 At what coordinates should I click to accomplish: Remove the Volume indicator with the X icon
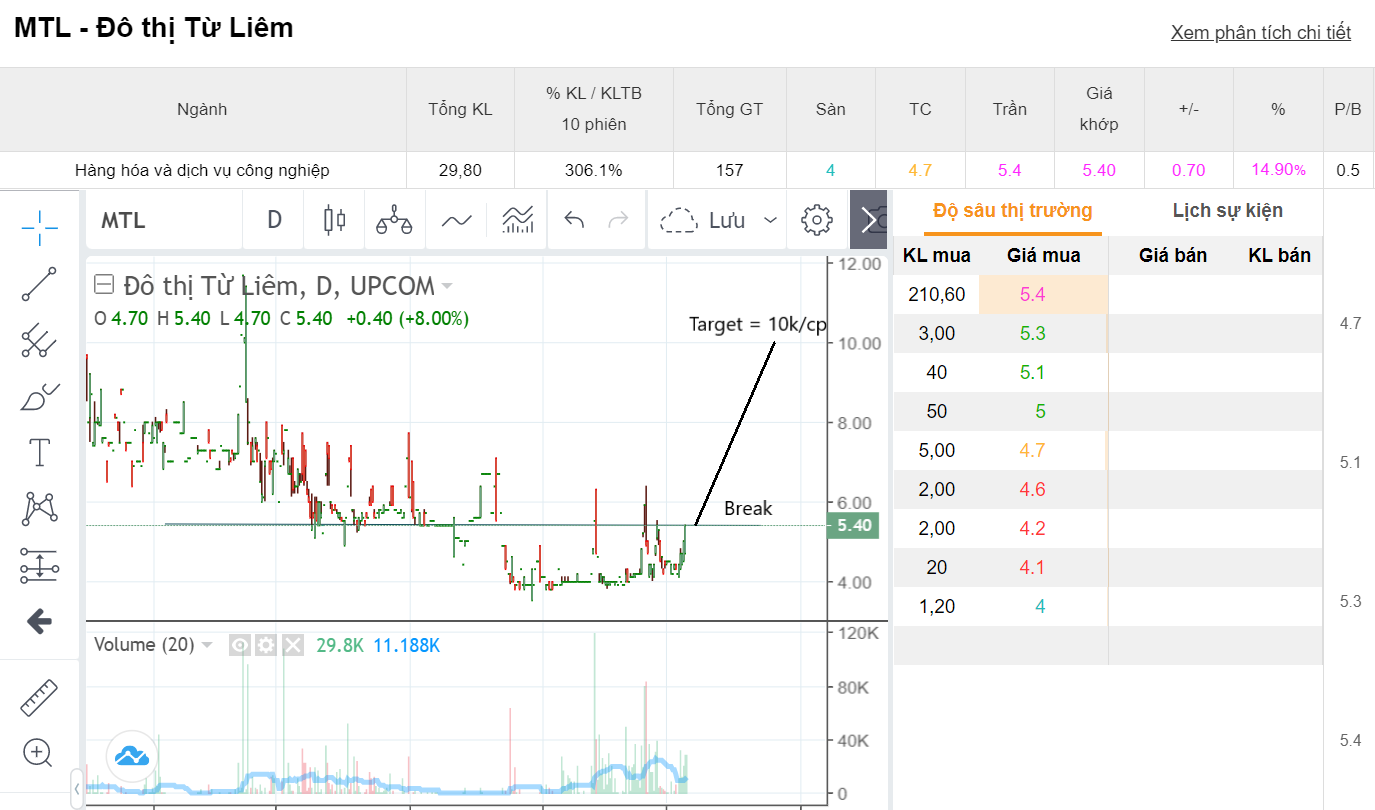[x=292, y=645]
